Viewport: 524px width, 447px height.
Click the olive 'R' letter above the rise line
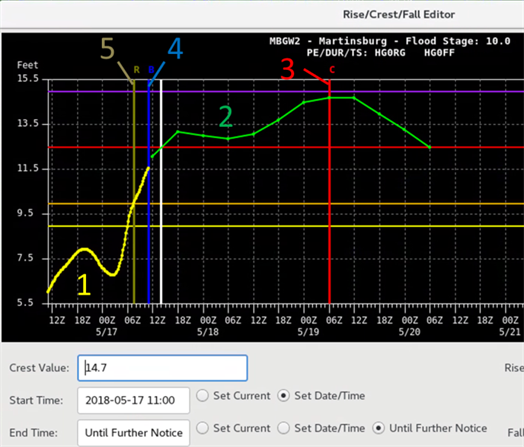136,69
